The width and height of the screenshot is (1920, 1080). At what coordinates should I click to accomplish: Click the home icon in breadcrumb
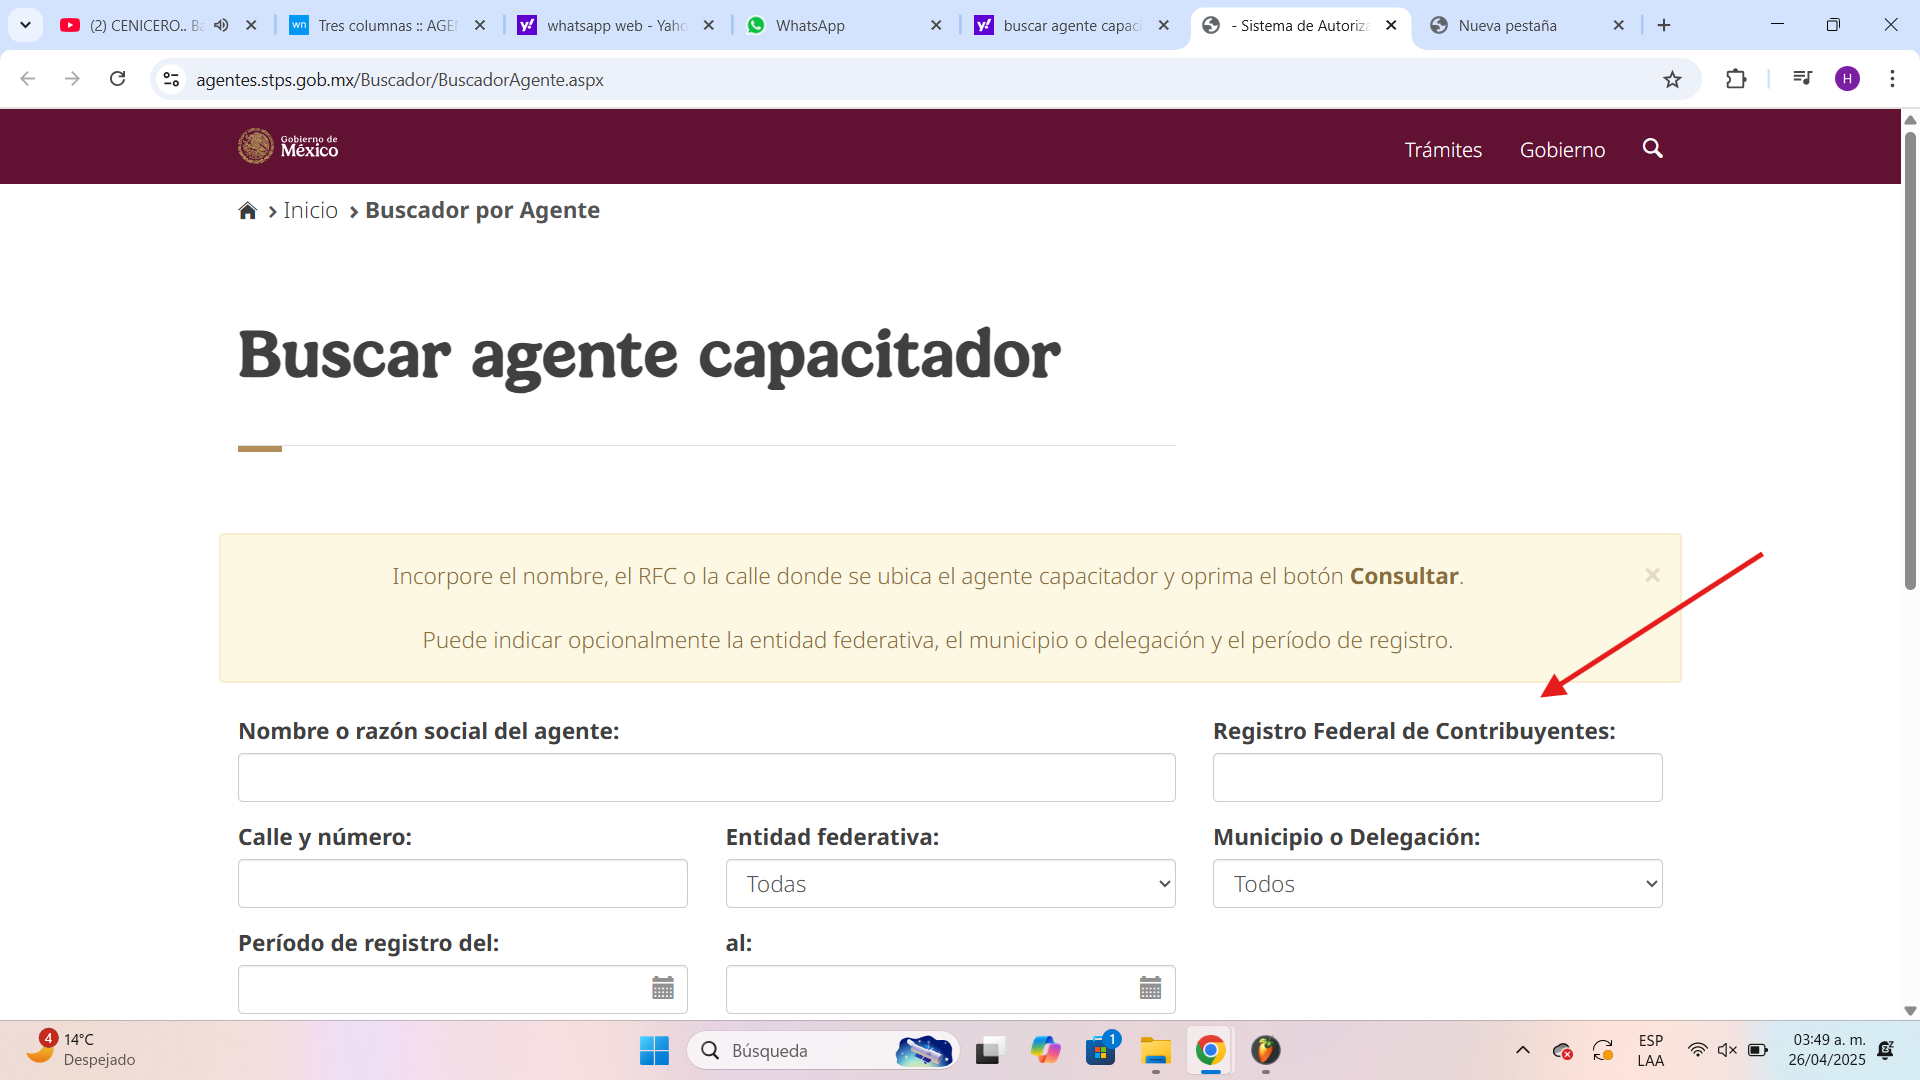pyautogui.click(x=247, y=211)
